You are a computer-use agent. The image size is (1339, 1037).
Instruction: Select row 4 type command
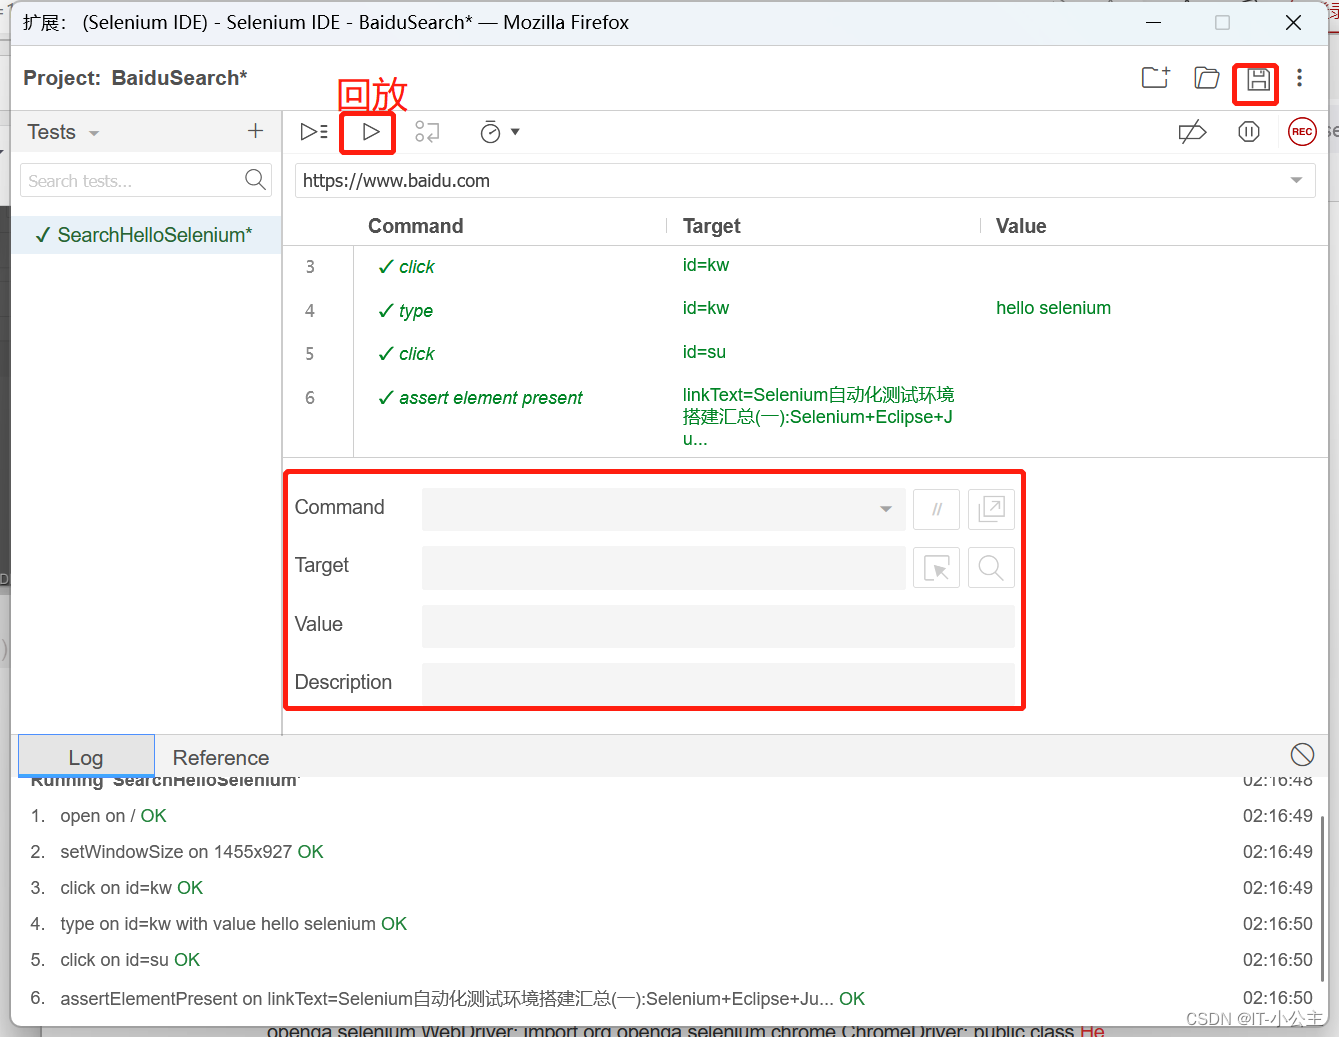coord(806,310)
